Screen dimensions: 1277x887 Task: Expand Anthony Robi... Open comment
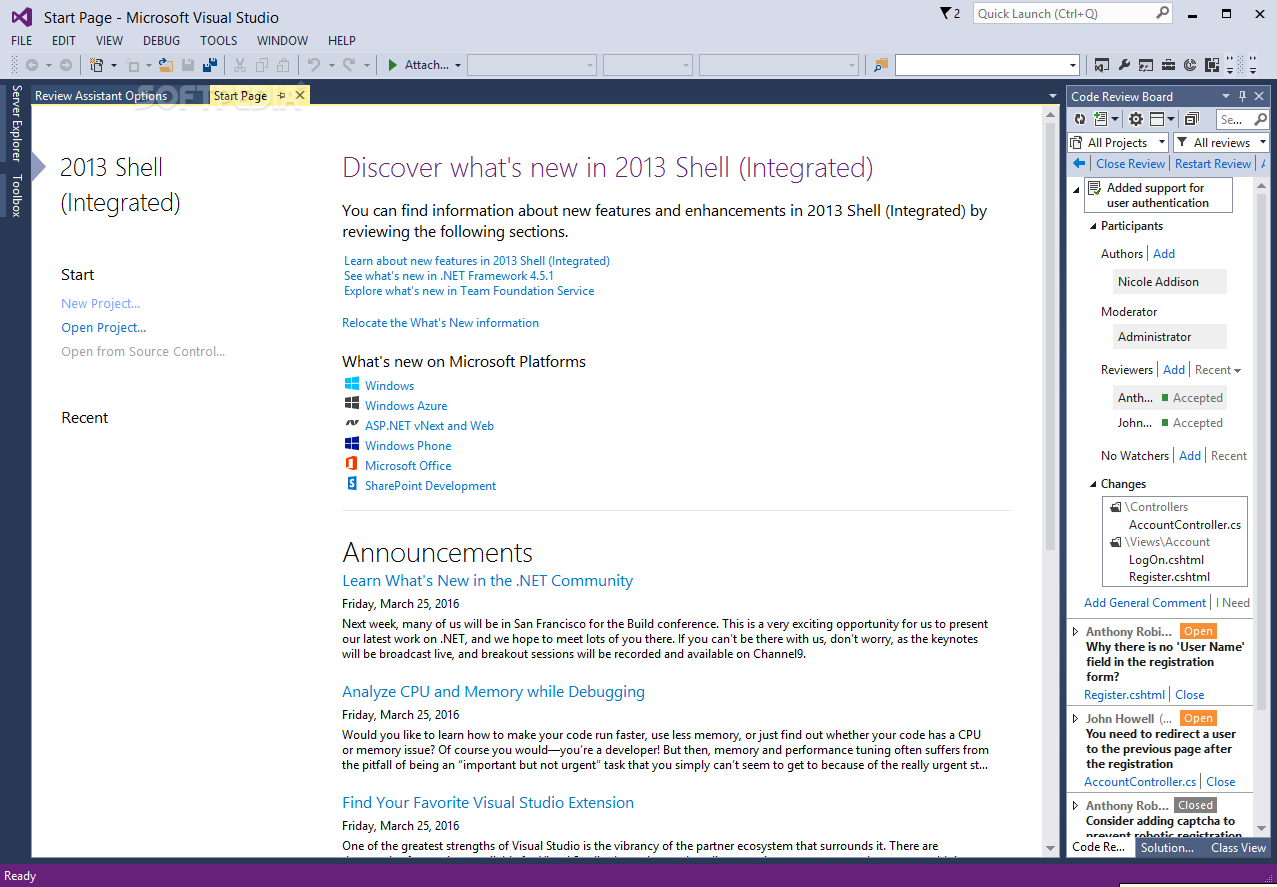point(1076,632)
